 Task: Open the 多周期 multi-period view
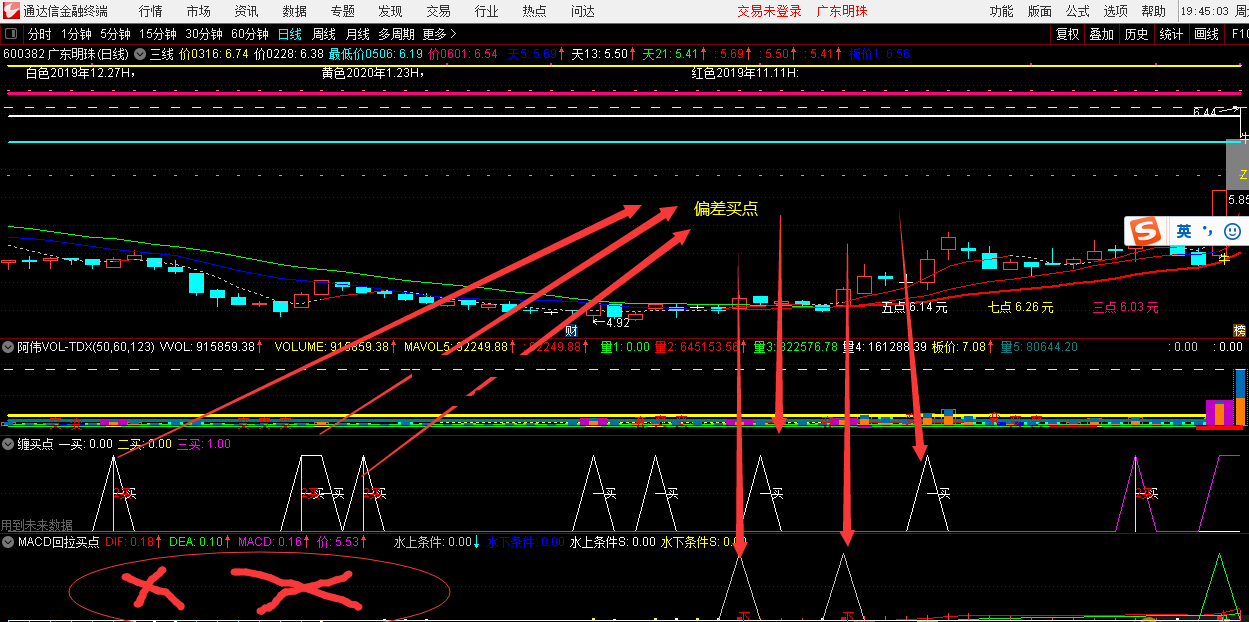point(396,34)
